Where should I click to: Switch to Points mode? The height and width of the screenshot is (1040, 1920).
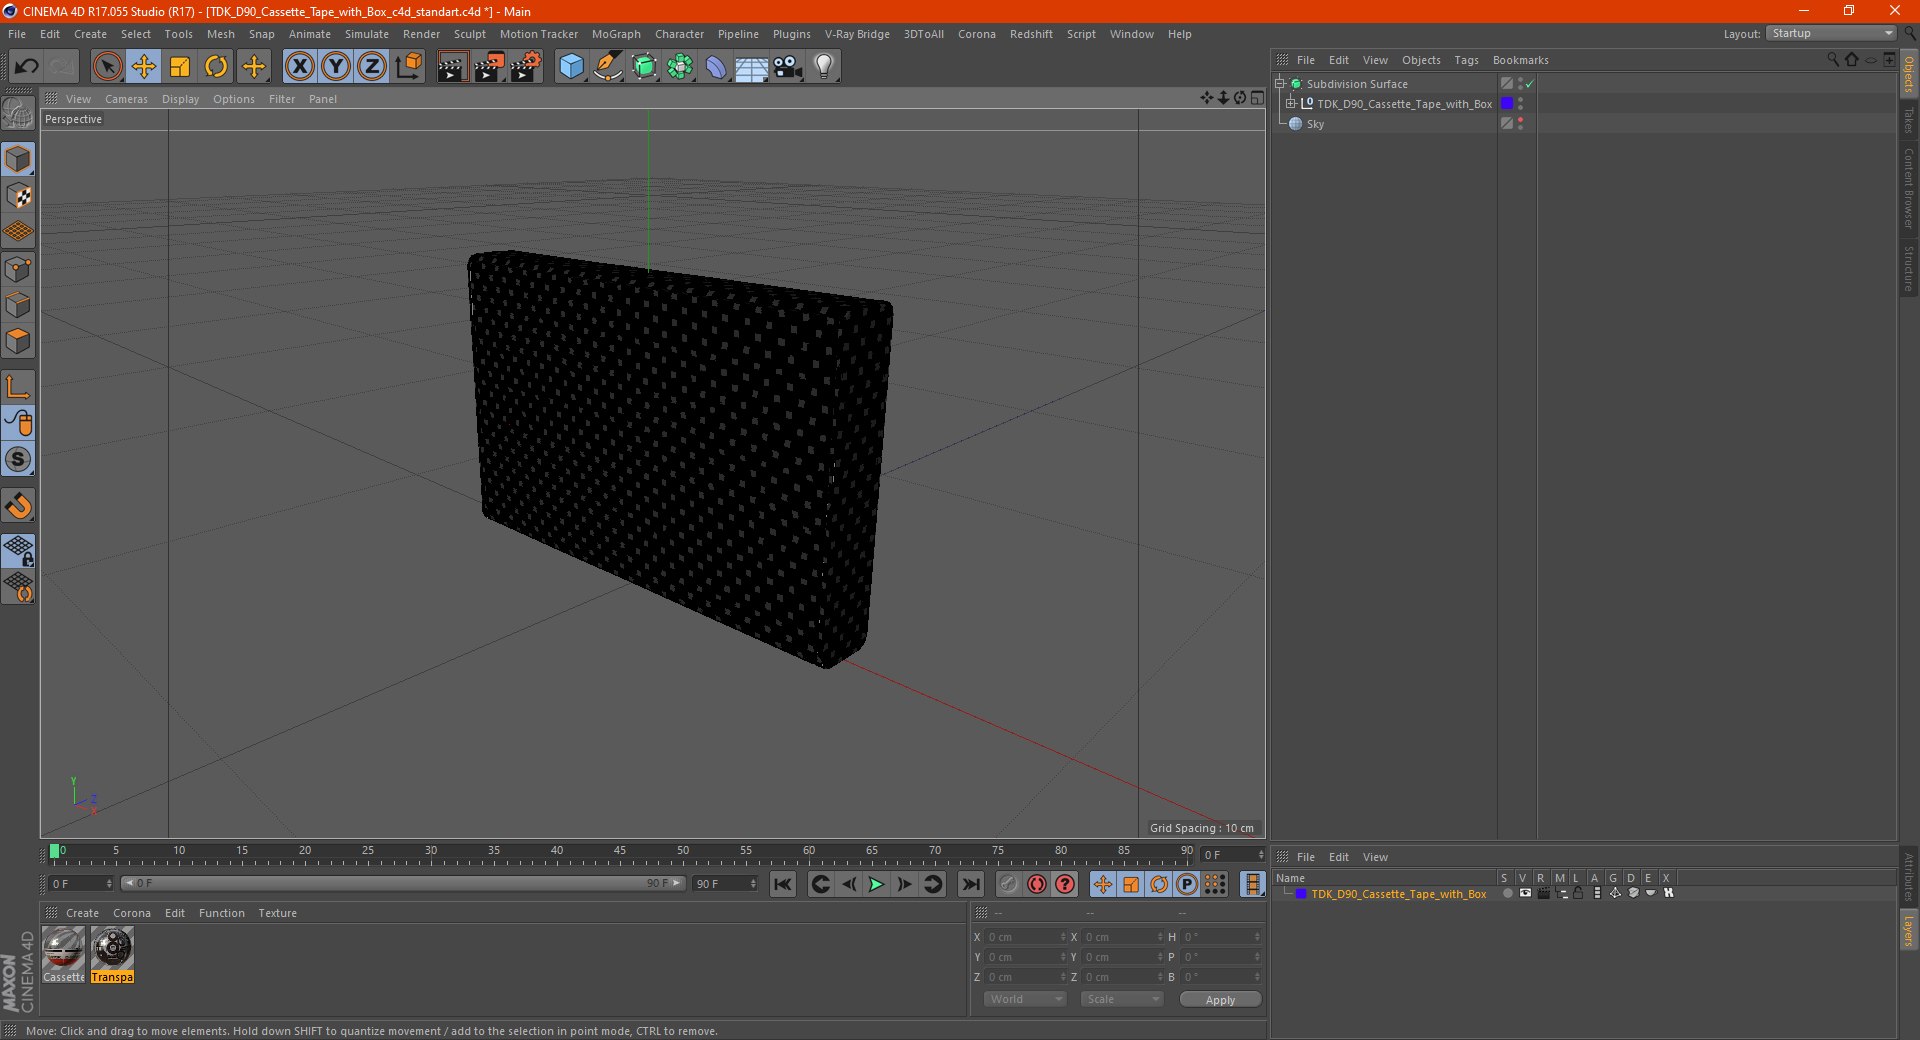[x=18, y=268]
